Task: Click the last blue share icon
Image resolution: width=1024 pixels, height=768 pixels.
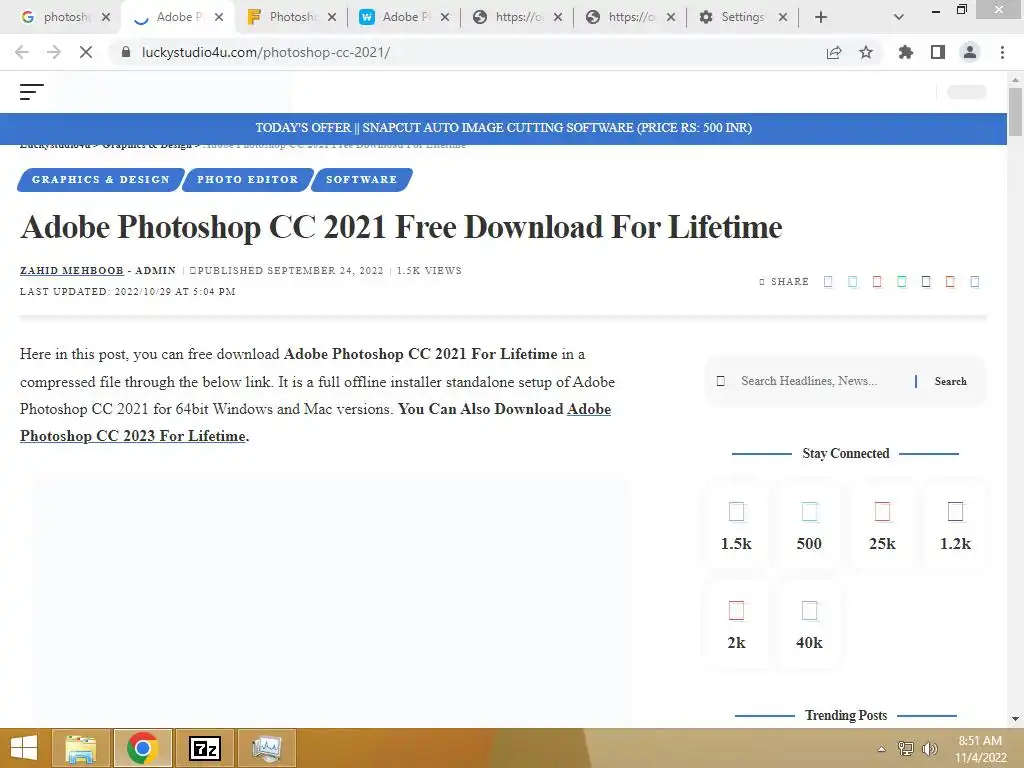Action: coord(974,281)
